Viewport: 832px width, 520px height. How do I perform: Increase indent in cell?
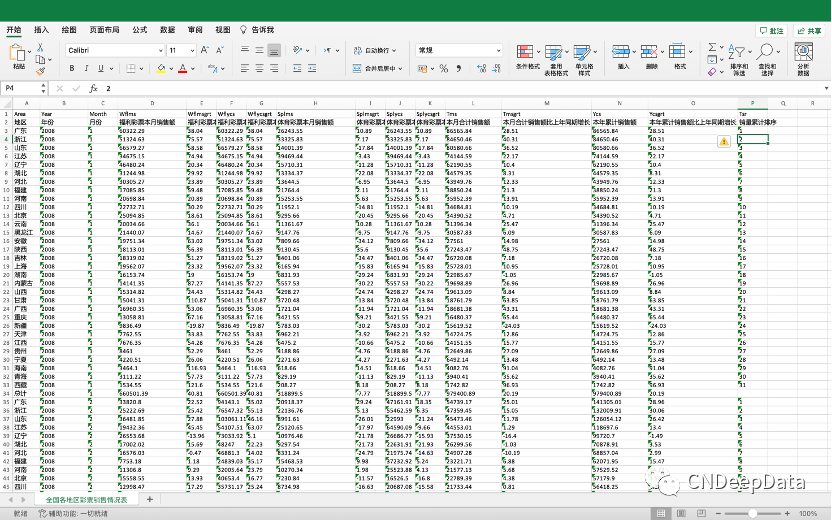point(312,68)
